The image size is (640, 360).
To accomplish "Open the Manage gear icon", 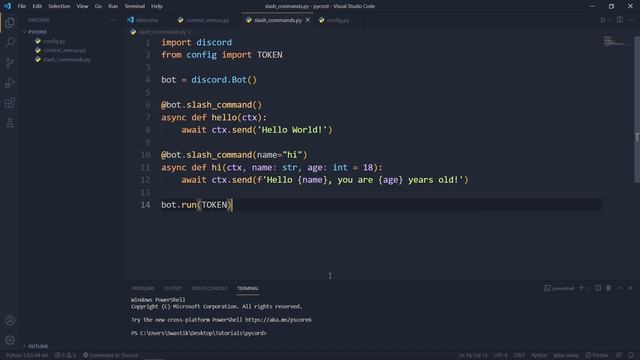I will [x=10, y=340].
